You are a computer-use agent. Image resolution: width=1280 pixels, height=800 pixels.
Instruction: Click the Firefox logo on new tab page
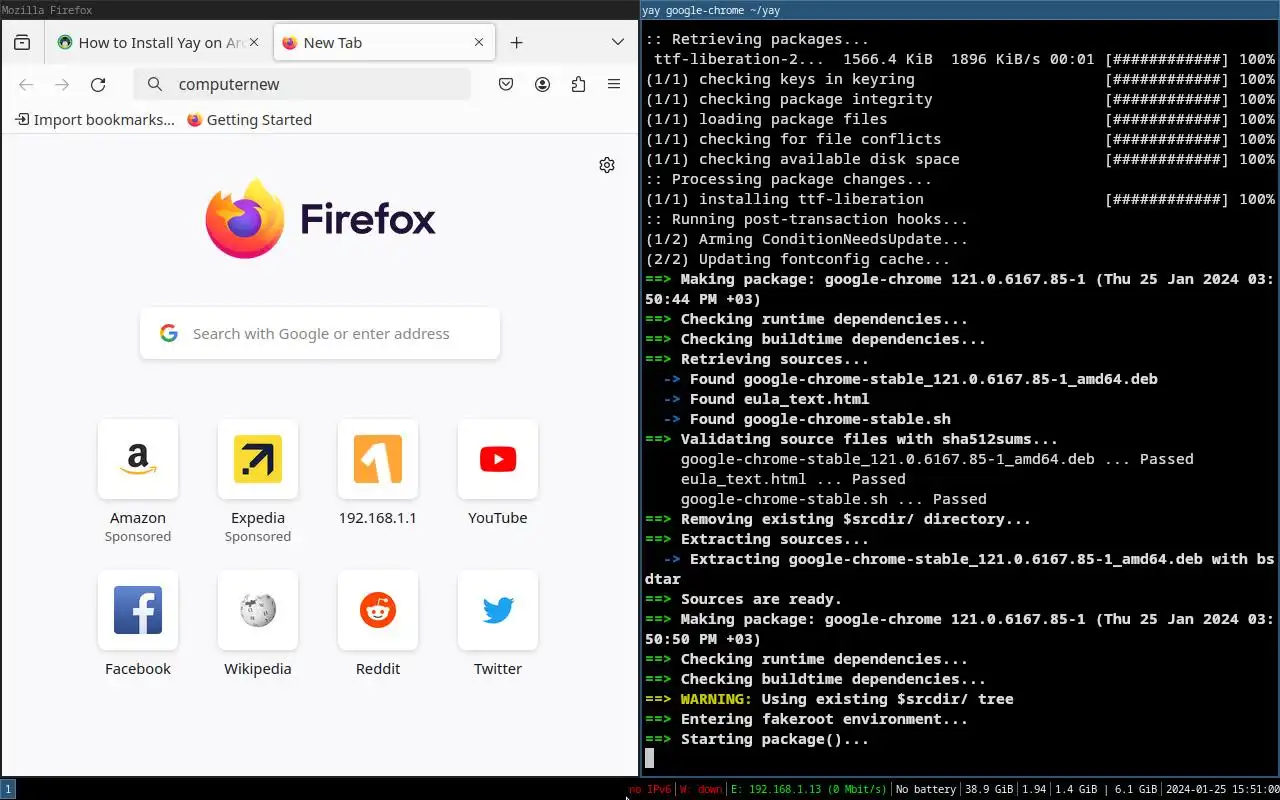[320, 218]
